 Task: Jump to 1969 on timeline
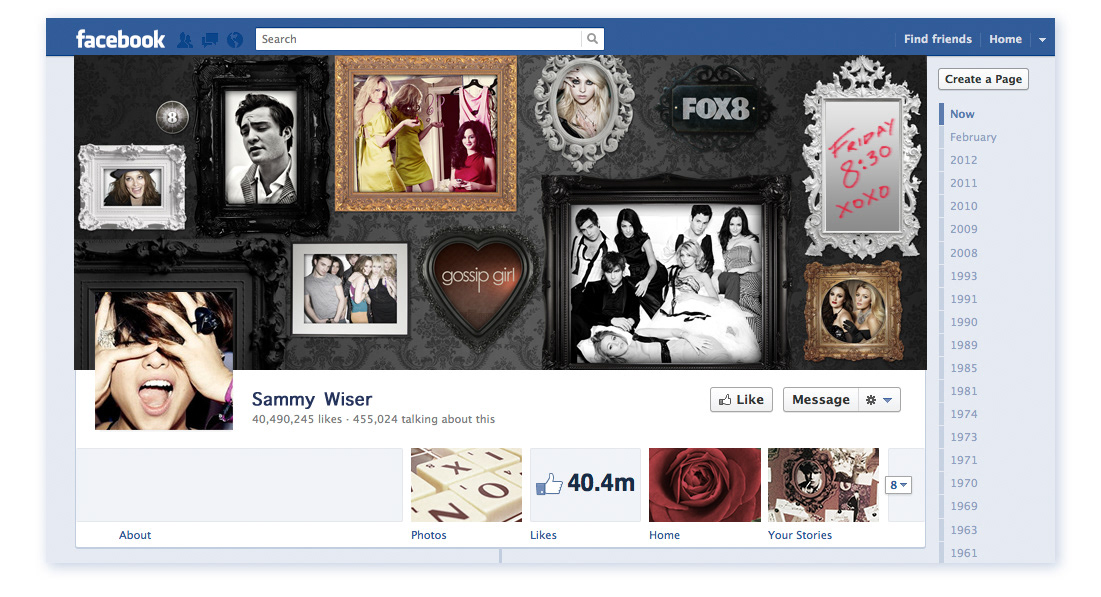point(963,506)
